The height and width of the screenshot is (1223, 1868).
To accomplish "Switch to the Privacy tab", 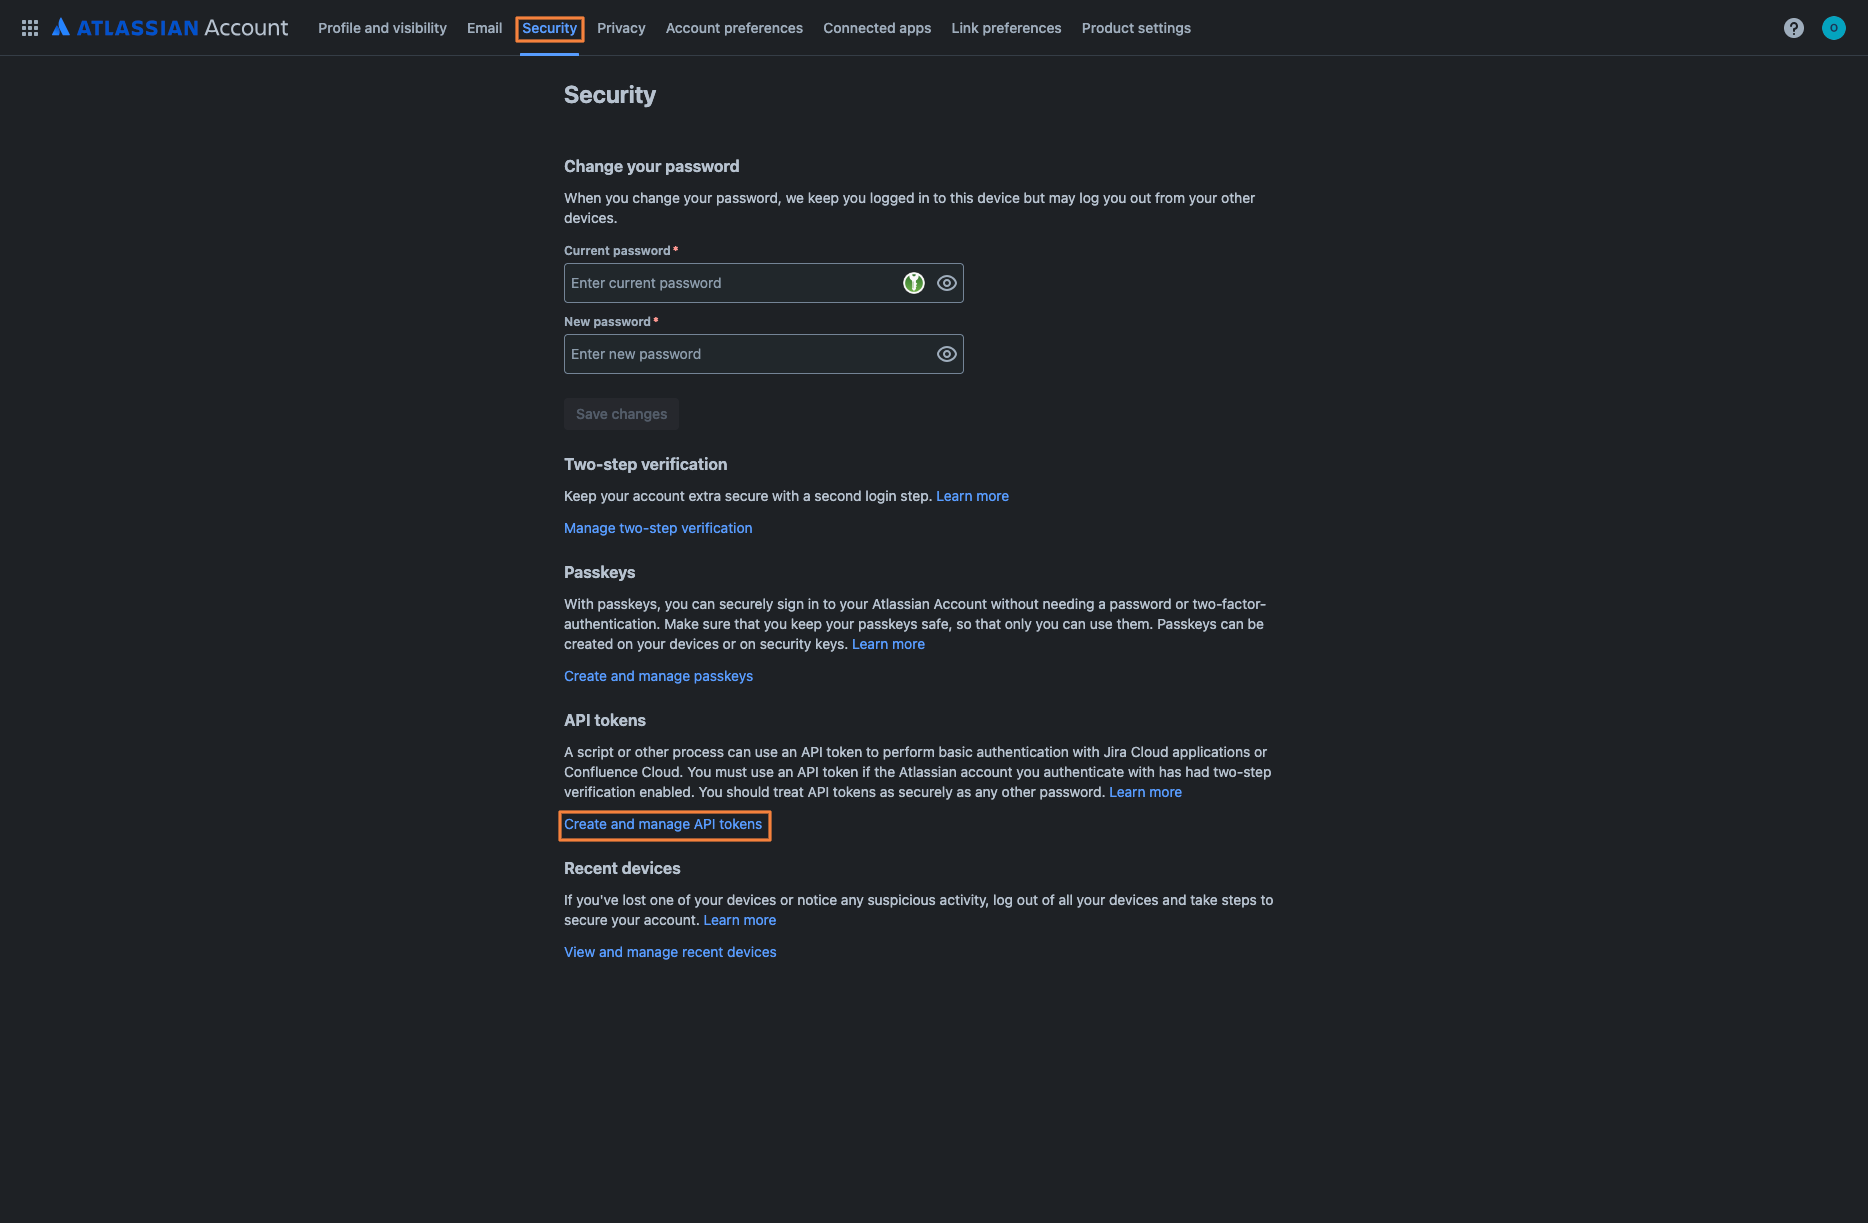I will coord(621,28).
